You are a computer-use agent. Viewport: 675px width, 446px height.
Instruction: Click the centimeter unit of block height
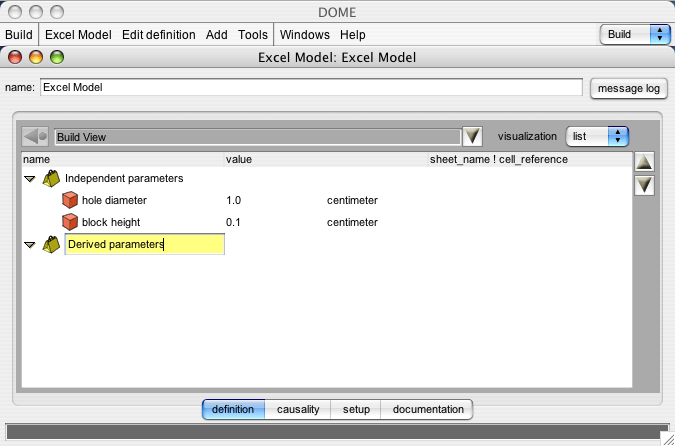(x=352, y=222)
